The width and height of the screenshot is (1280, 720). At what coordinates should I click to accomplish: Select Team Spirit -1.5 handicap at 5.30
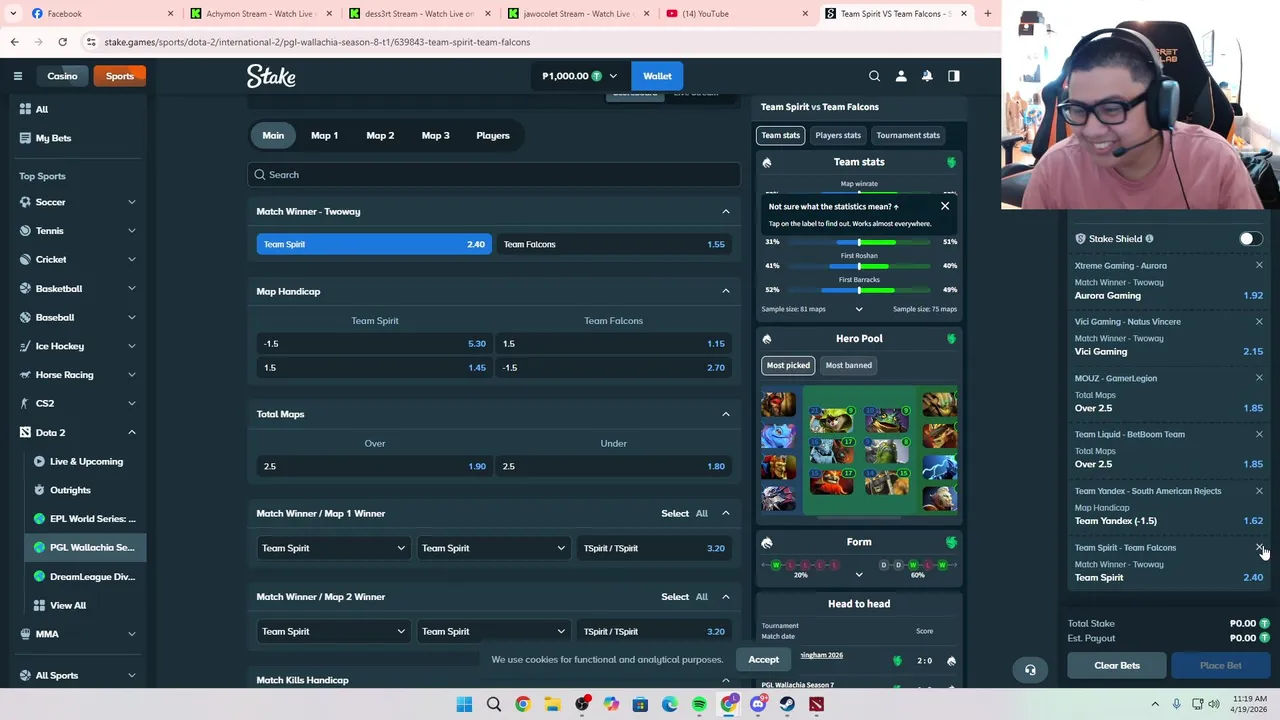point(374,343)
